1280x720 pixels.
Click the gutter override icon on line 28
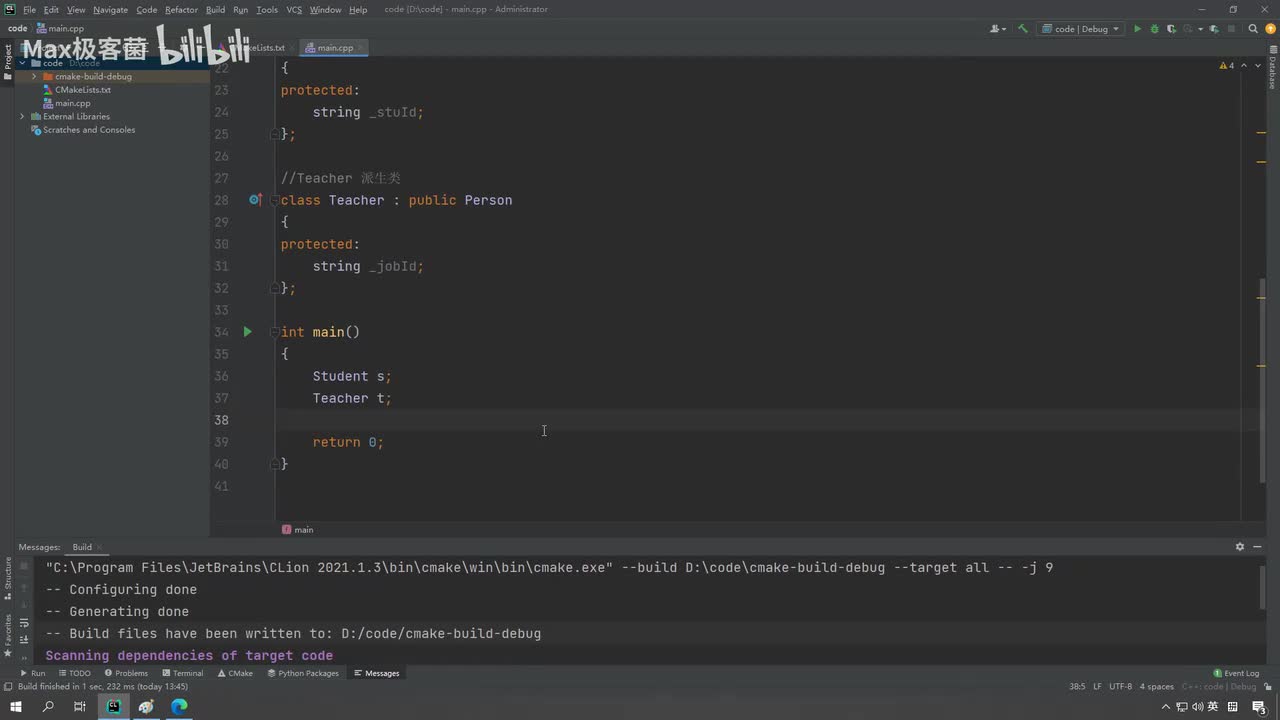click(254, 200)
